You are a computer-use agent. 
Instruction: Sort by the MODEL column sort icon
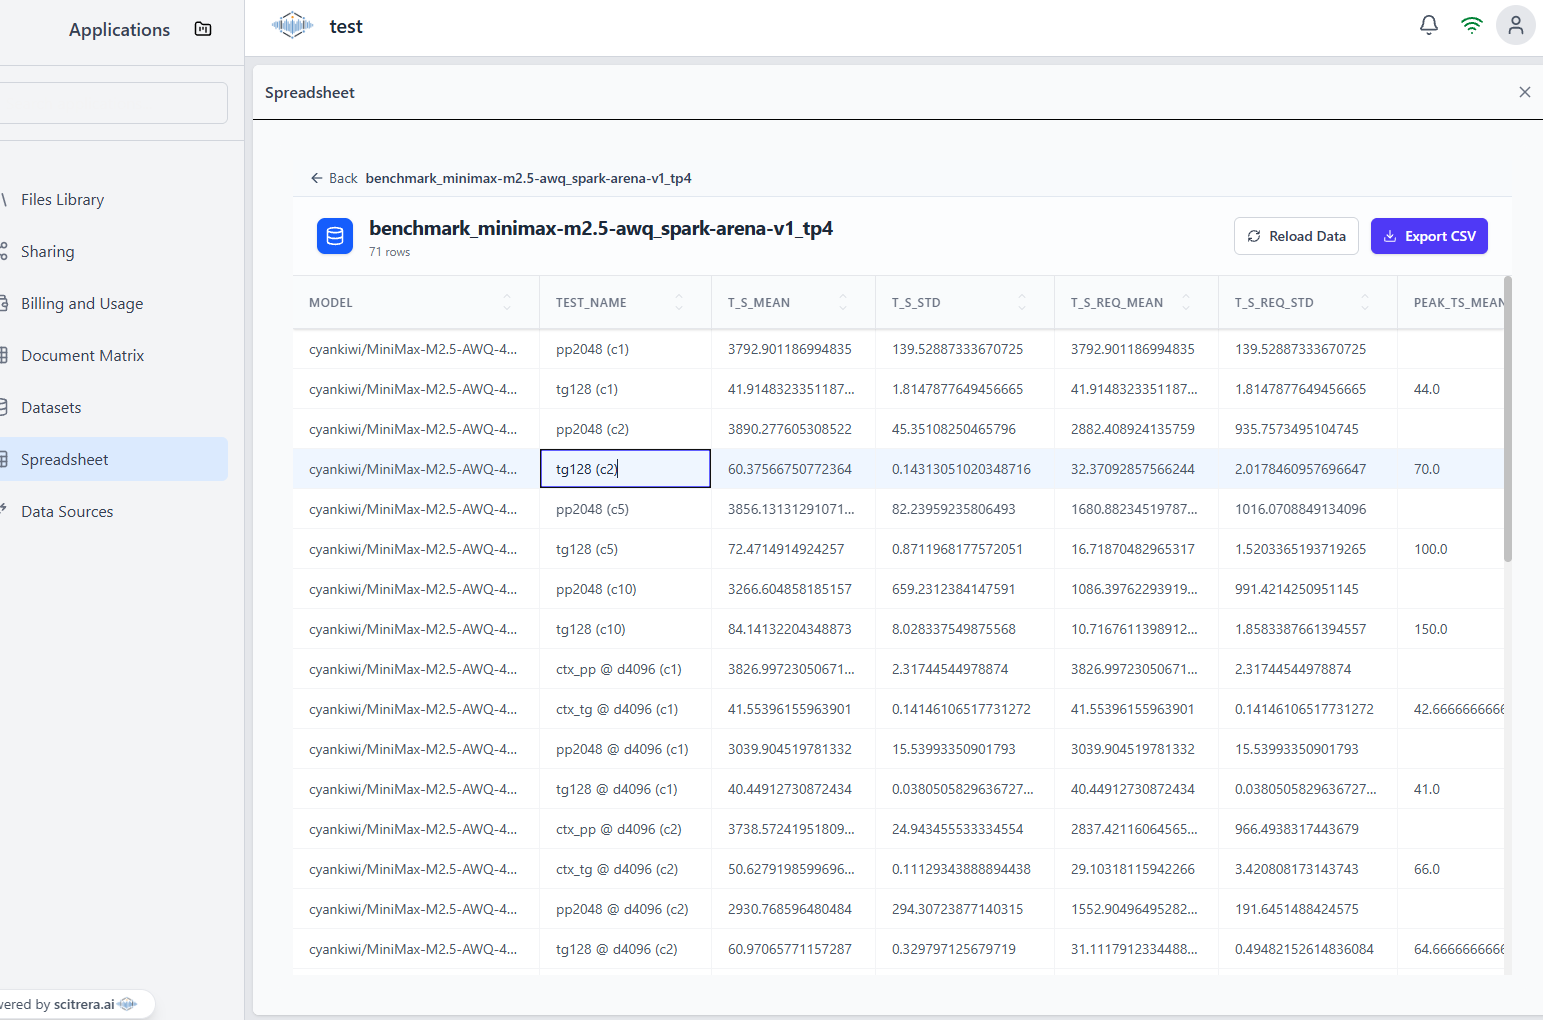[507, 302]
